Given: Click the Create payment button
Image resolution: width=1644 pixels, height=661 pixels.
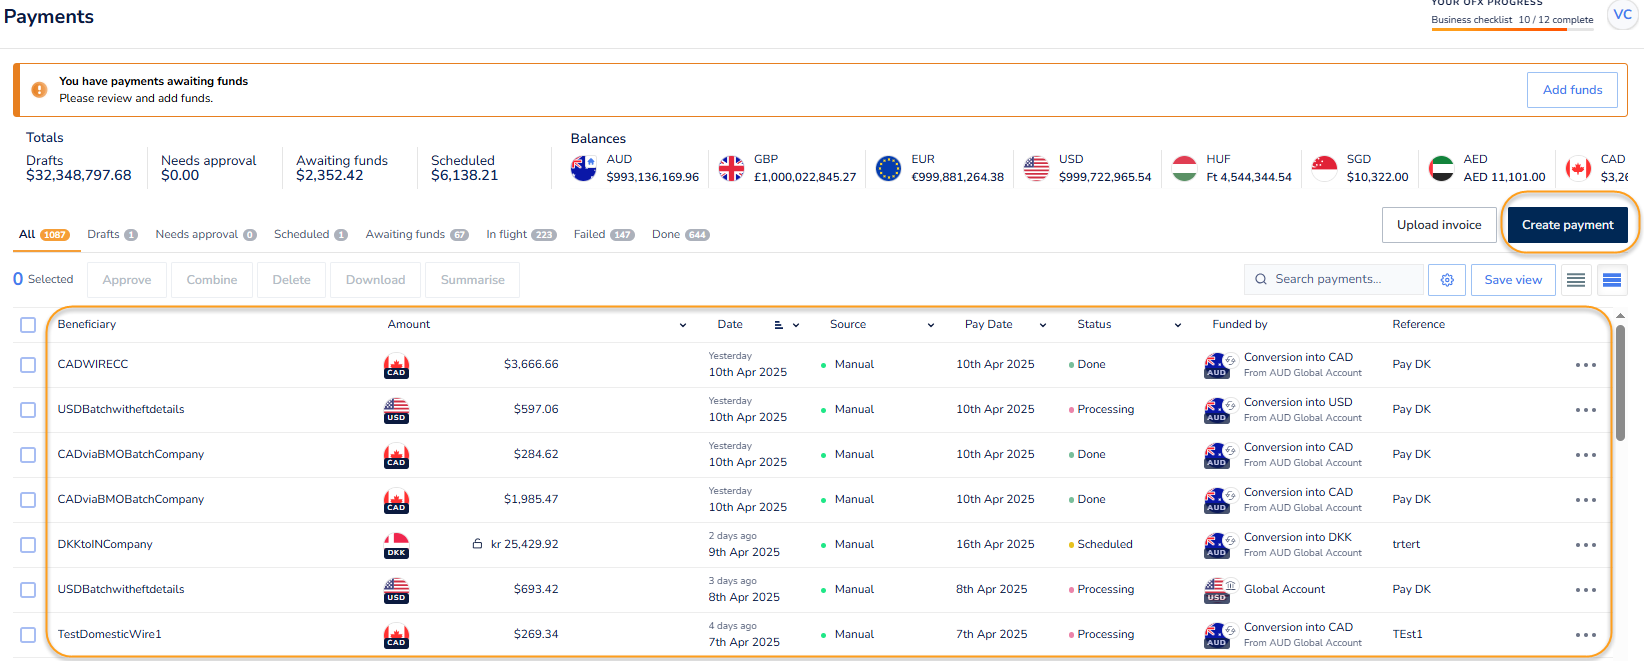Looking at the screenshot, I should pos(1567,225).
